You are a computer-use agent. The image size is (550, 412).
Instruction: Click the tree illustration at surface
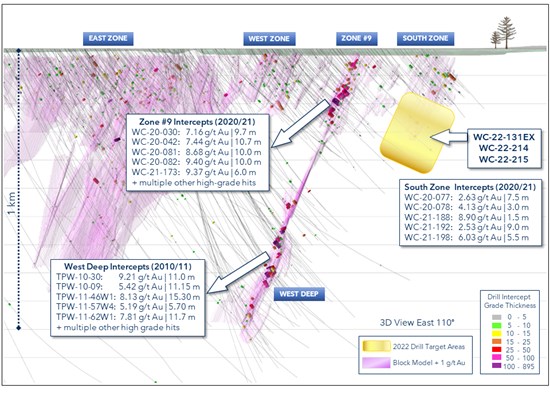click(504, 33)
